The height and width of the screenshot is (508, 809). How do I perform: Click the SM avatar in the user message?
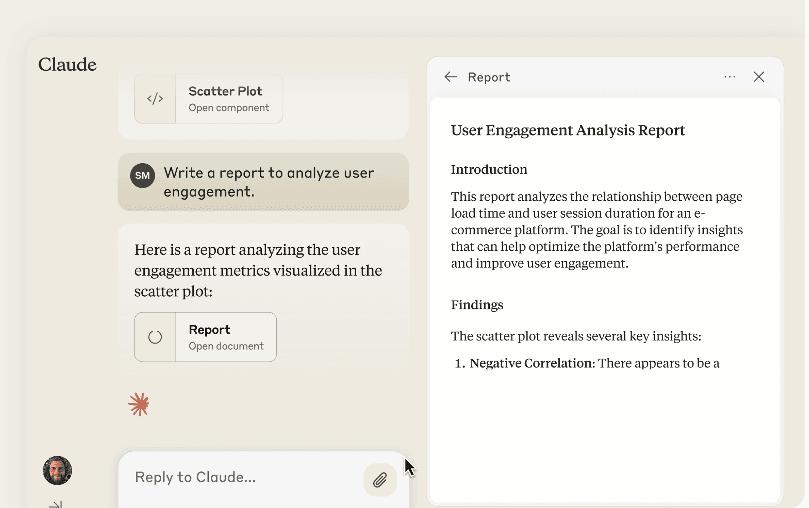[x=142, y=175]
